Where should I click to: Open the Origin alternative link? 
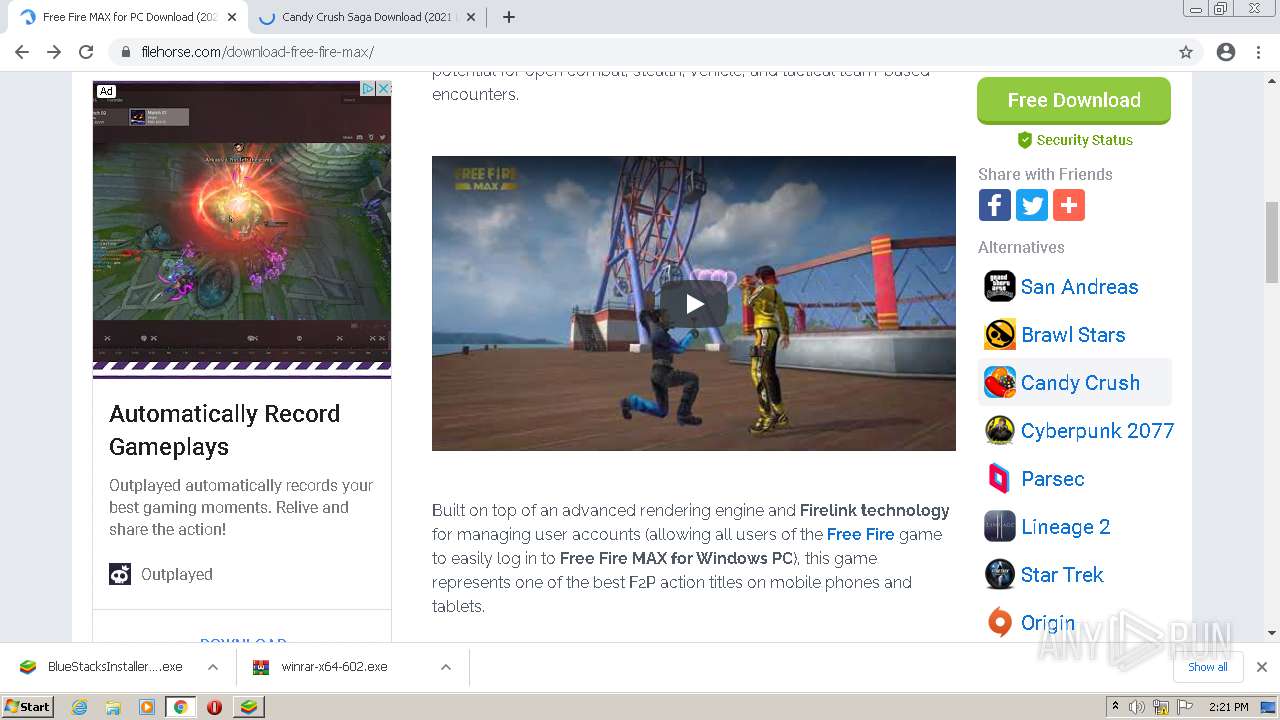pyautogui.click(x=1047, y=623)
